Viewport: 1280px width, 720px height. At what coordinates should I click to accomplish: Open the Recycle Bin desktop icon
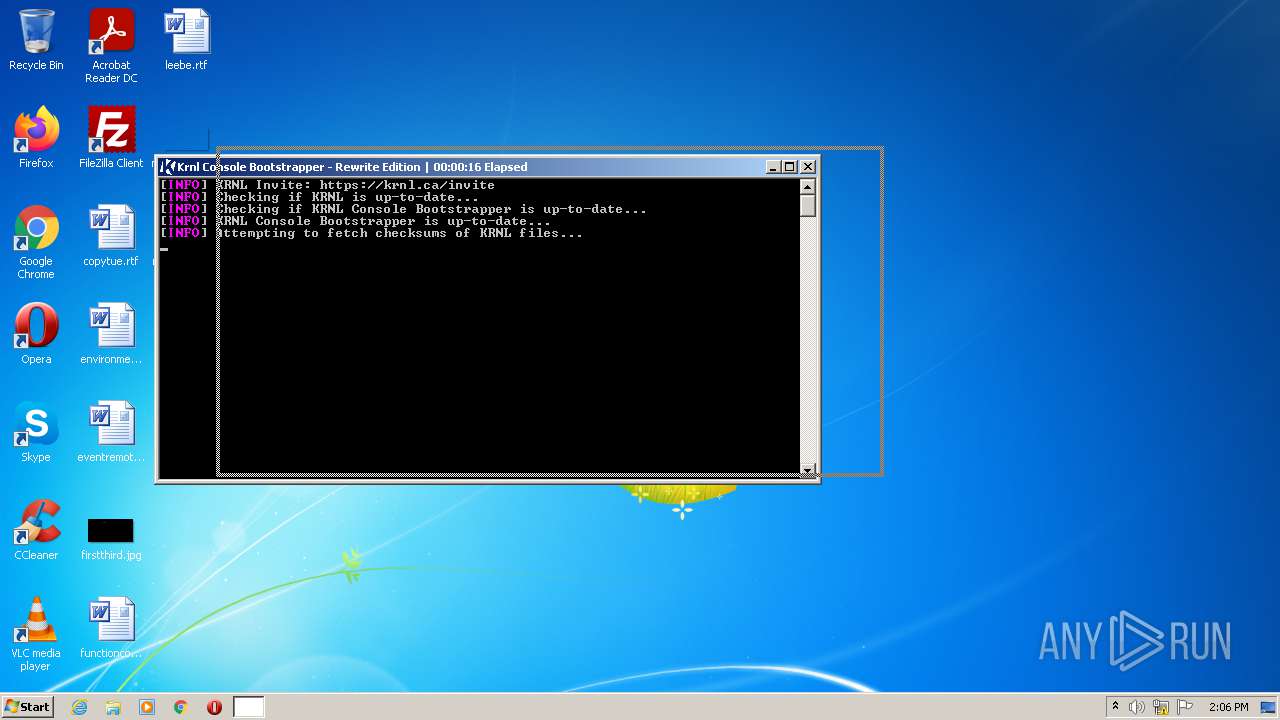(x=36, y=40)
